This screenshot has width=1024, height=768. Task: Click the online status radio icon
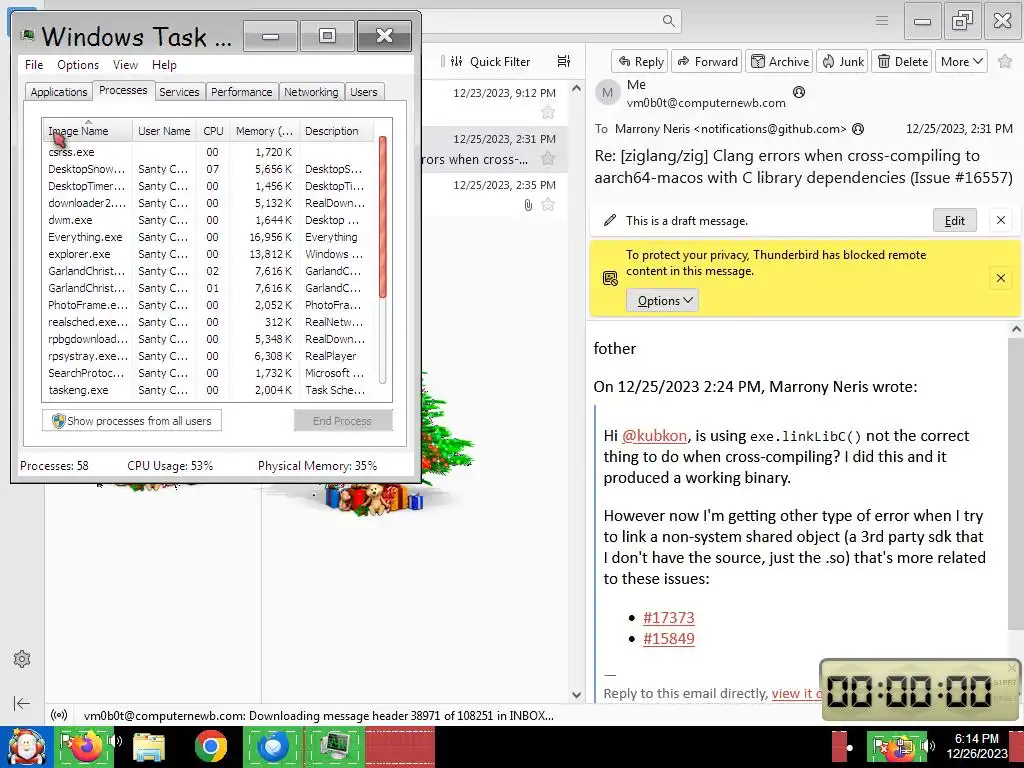(x=59, y=715)
